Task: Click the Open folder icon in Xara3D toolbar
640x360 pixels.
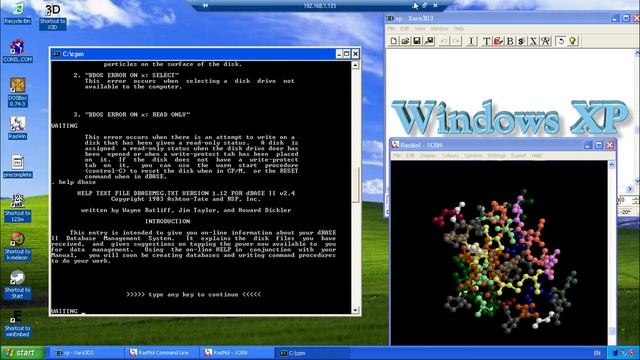Action: 405,41
